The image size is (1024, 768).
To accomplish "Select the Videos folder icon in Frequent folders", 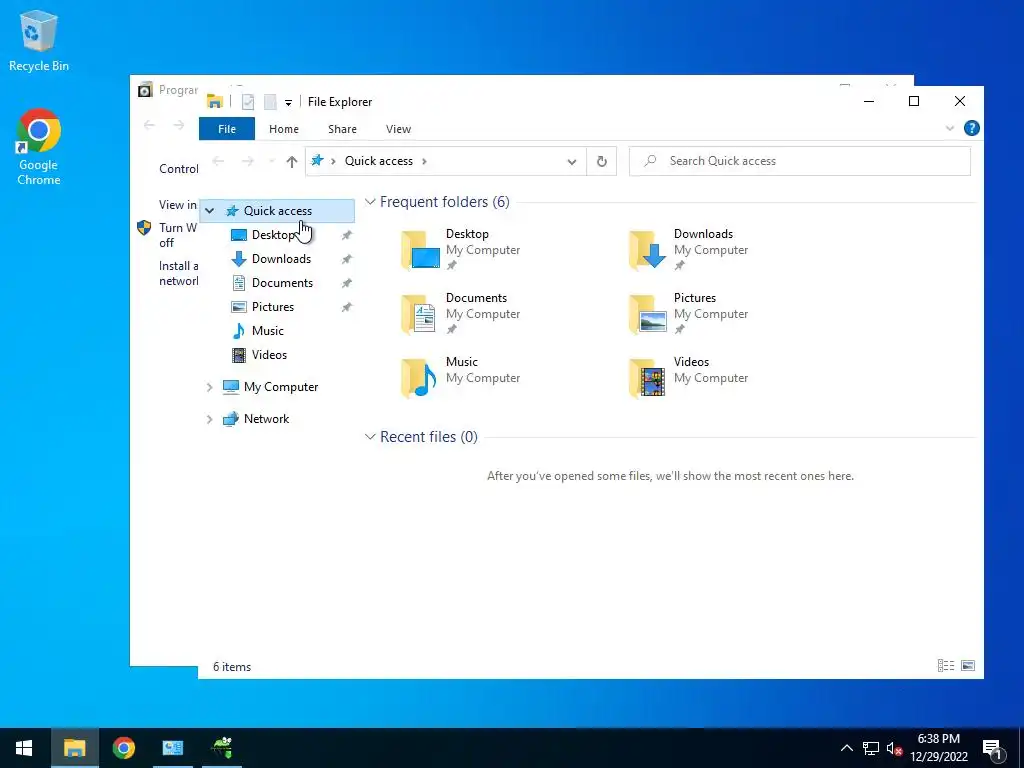I will (647, 377).
